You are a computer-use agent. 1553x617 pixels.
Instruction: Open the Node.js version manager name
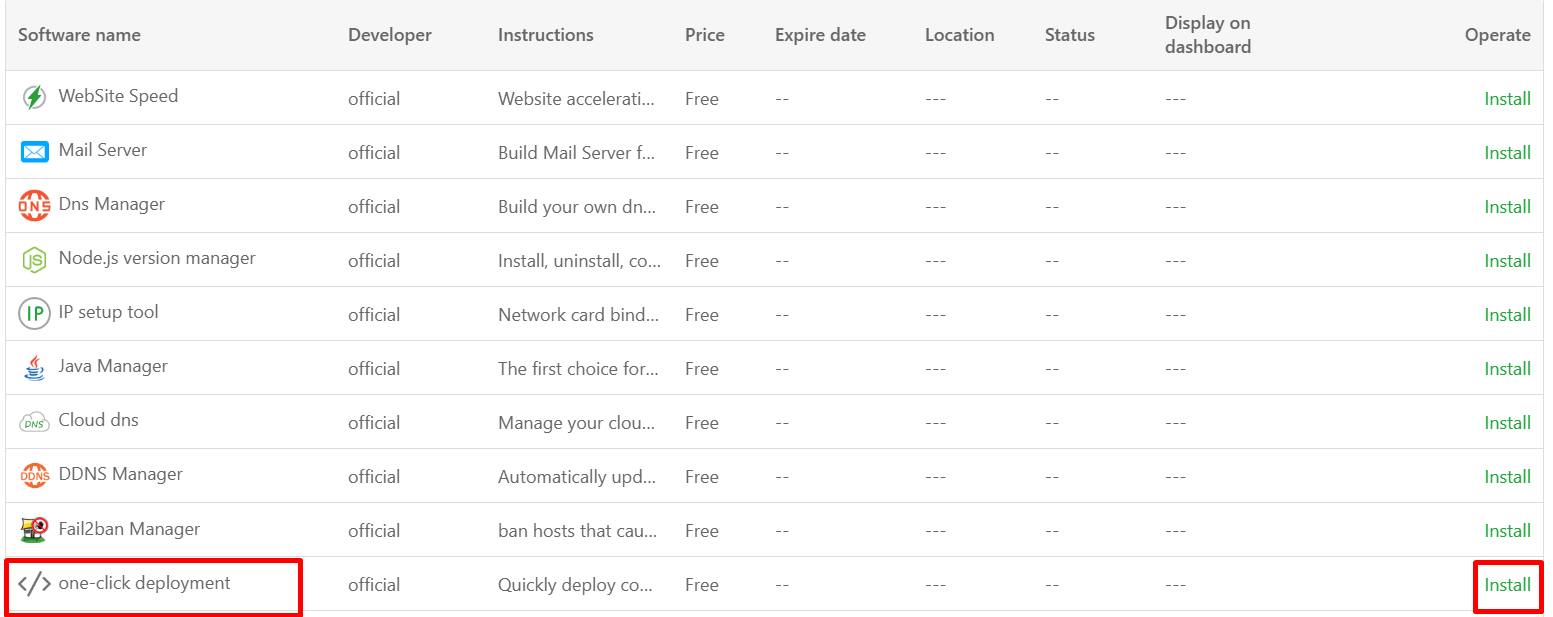tap(157, 258)
